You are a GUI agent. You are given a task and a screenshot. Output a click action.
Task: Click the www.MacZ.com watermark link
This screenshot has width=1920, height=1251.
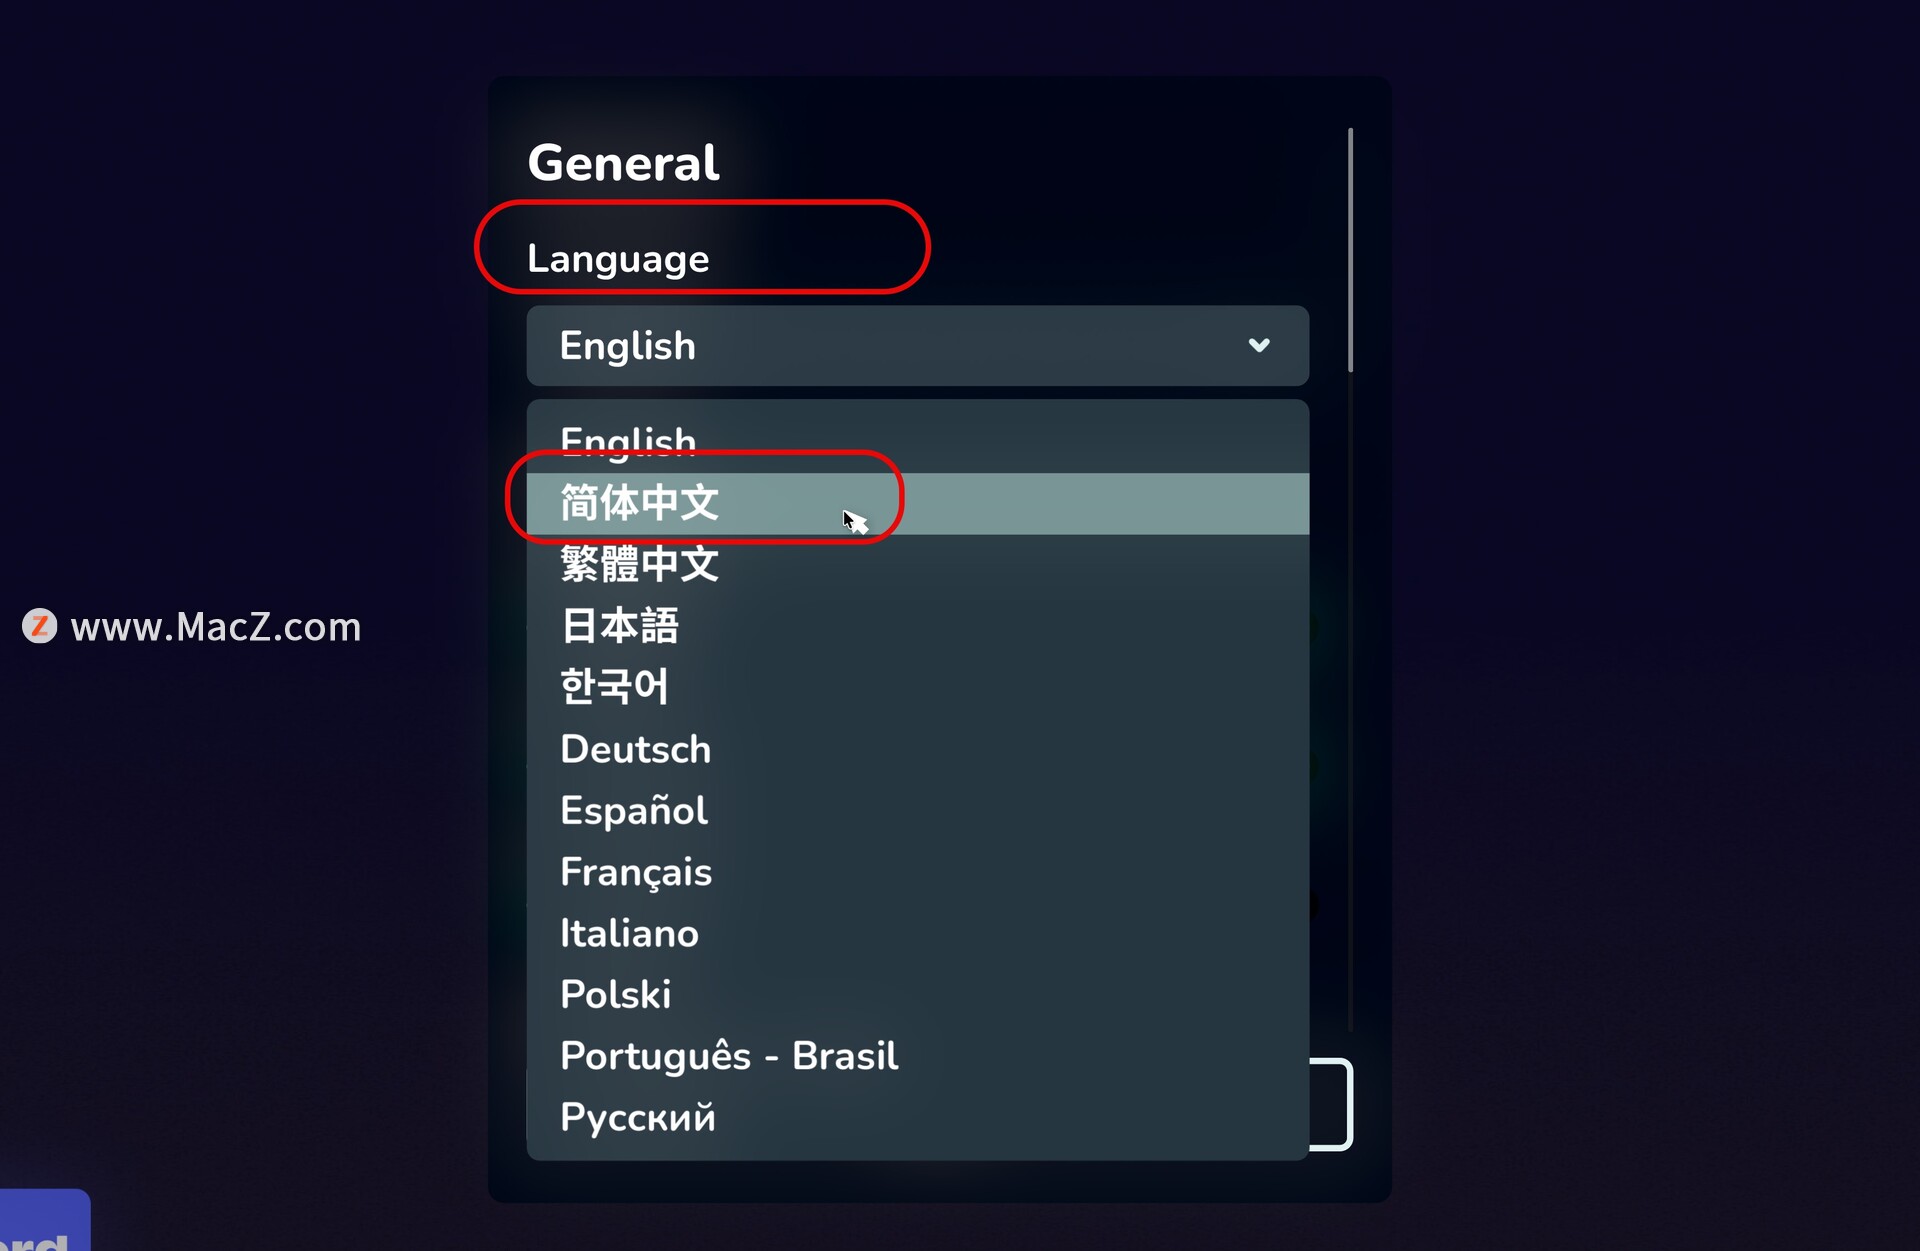coord(216,627)
